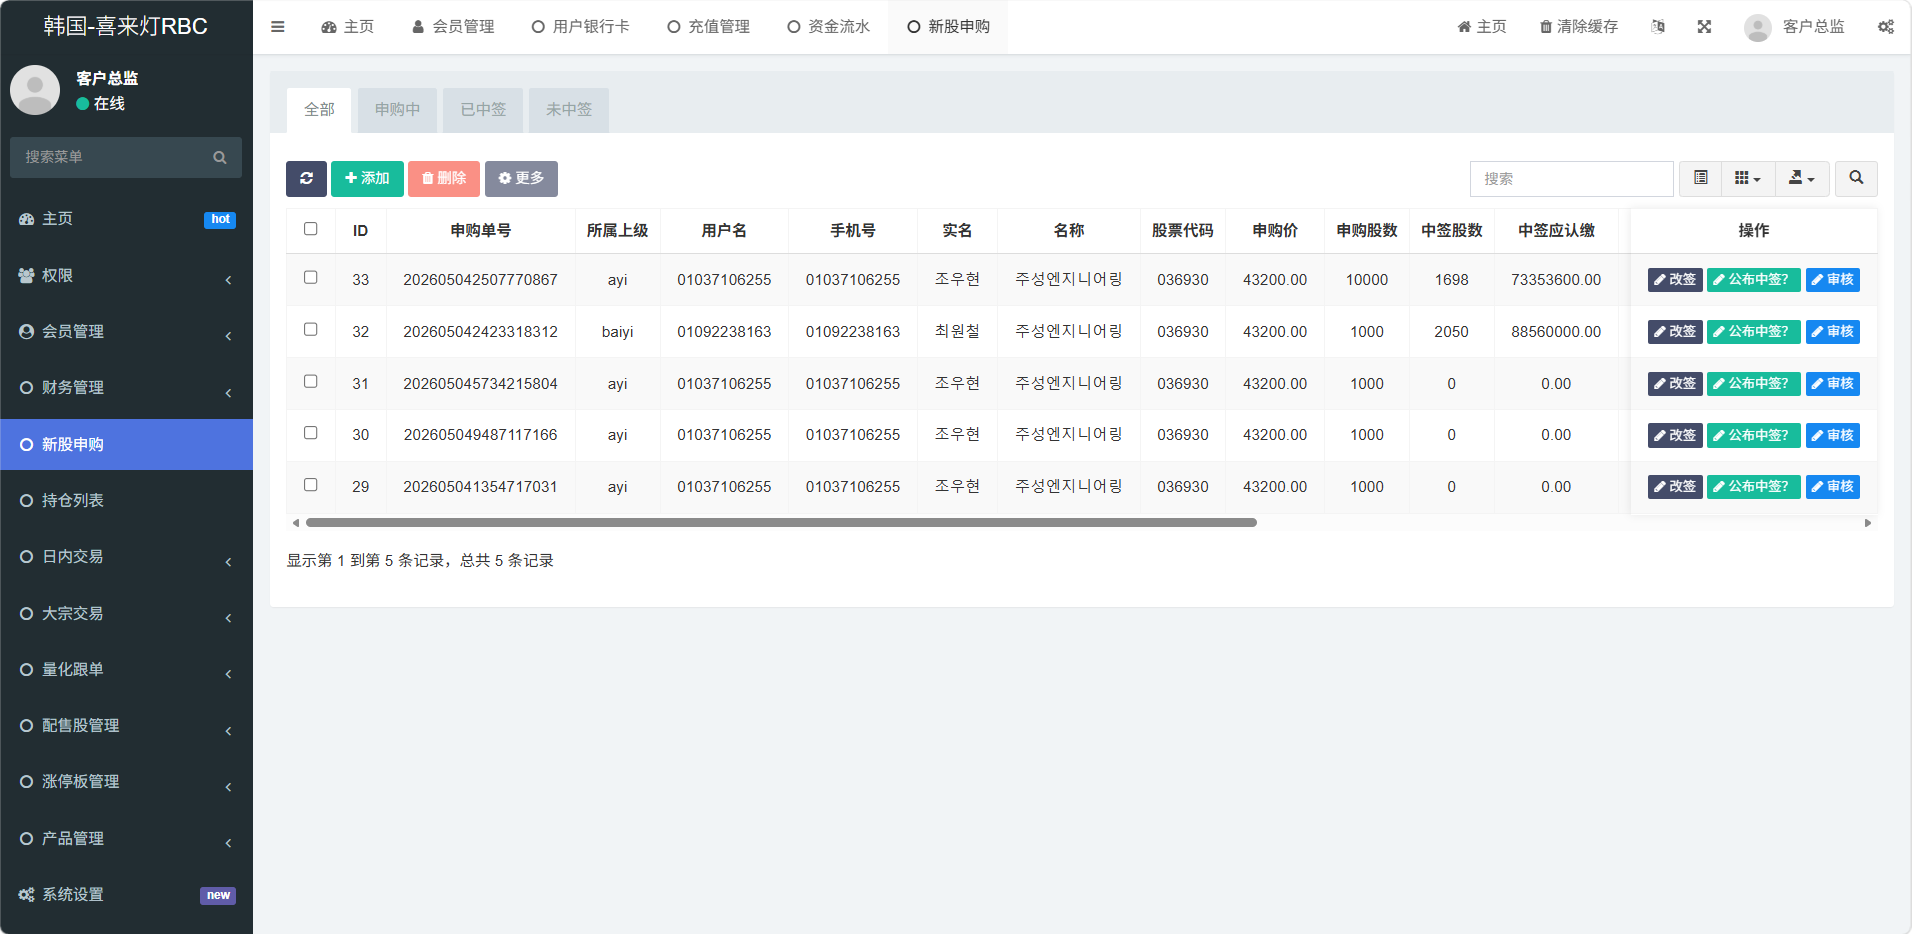
Task: Click the red 删除 button
Action: click(x=444, y=178)
